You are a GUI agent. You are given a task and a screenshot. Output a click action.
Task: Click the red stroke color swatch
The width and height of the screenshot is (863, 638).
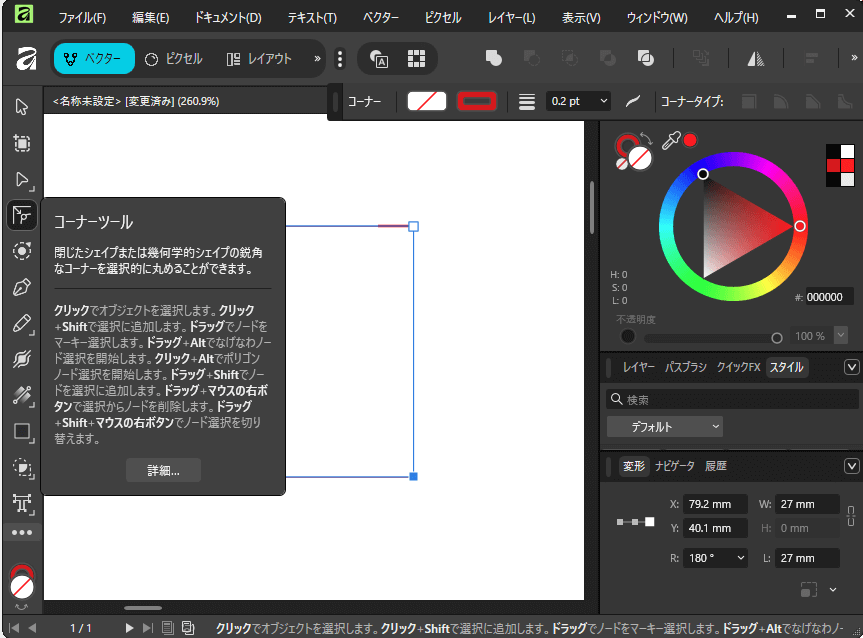477,101
